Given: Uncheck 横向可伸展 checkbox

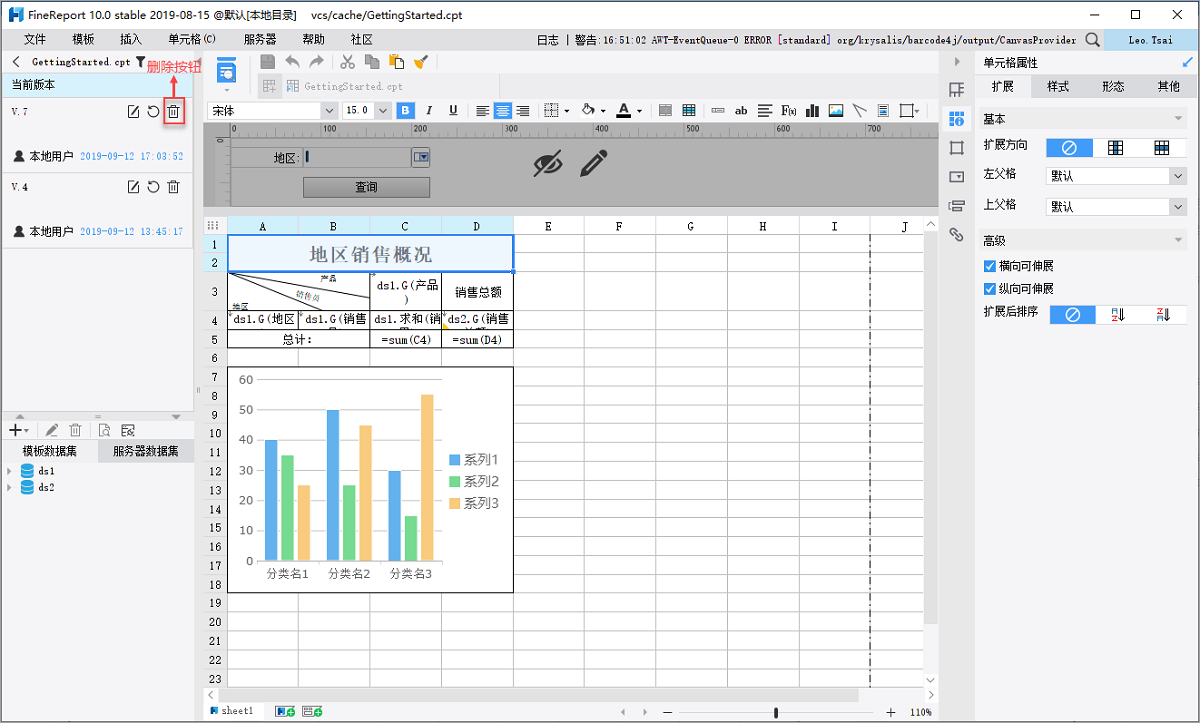Looking at the screenshot, I should coord(990,267).
